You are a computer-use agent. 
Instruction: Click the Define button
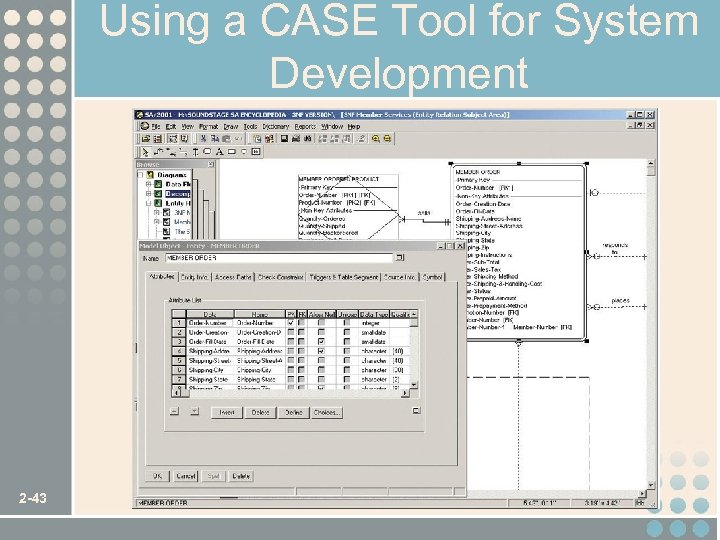click(x=294, y=412)
